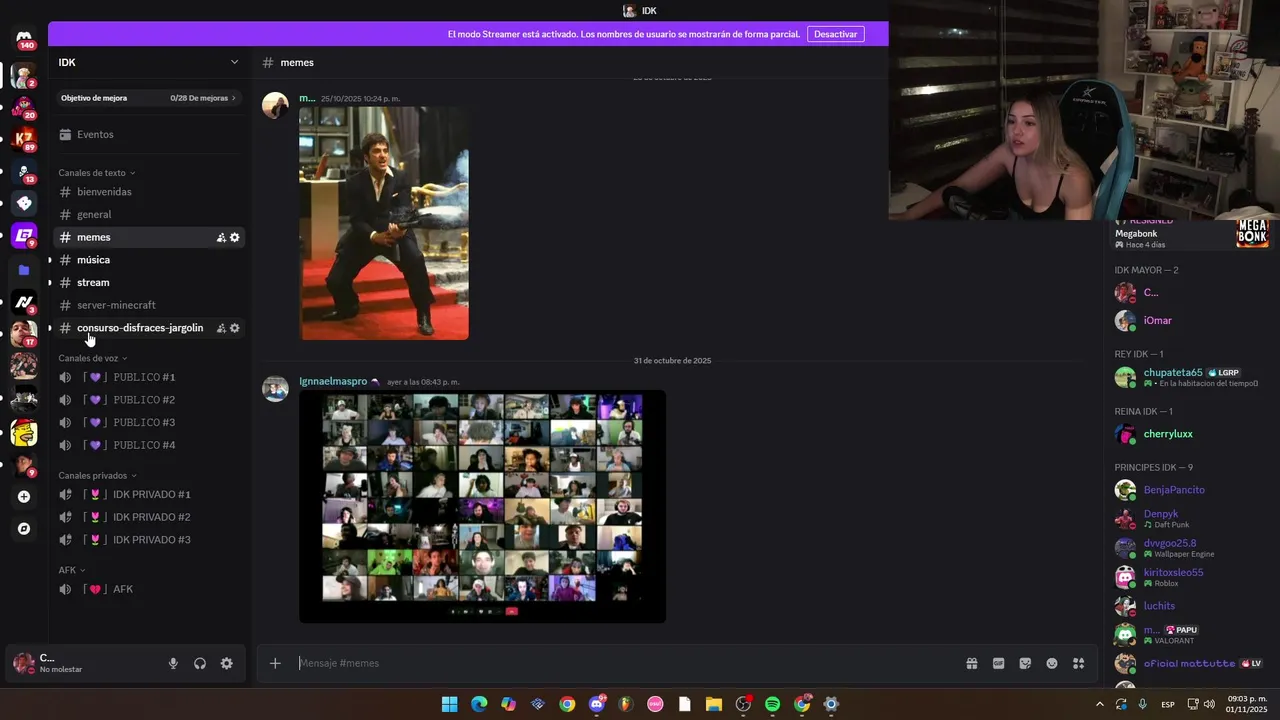Viewport: 1280px width, 720px height.
Task: Open User Settings gear icon
Action: pyautogui.click(x=227, y=663)
